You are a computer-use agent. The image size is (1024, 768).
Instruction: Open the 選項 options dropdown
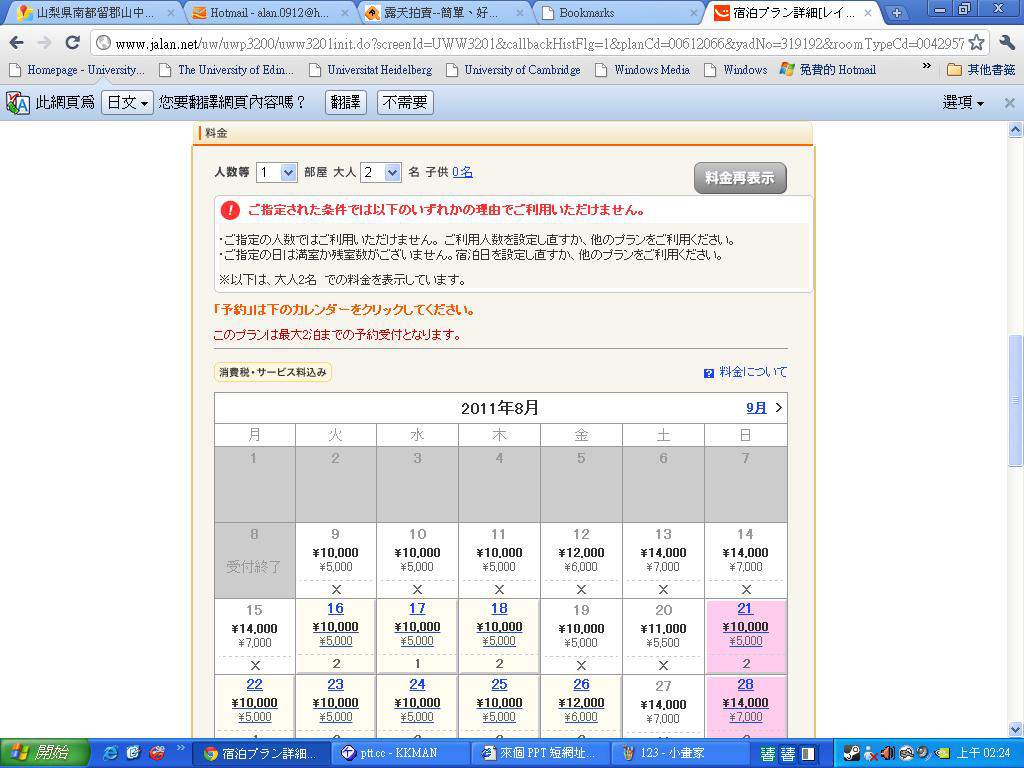coord(963,103)
